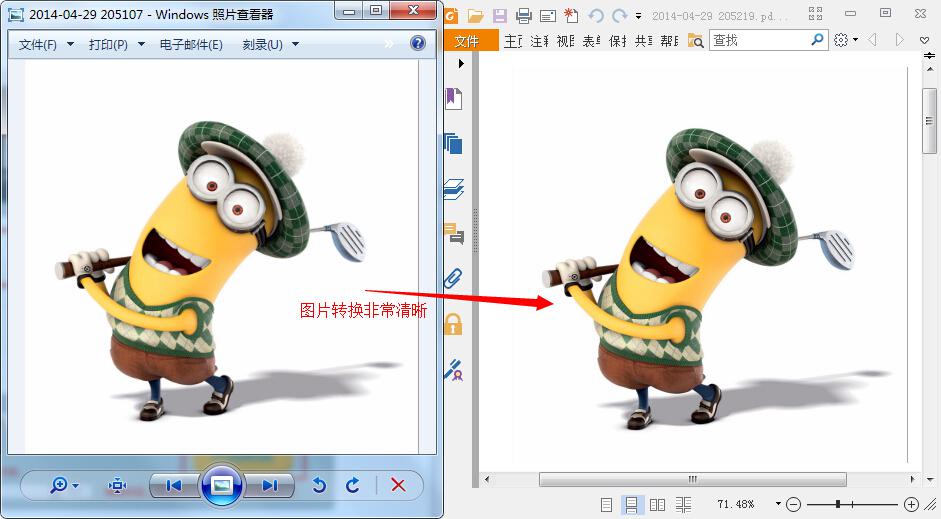Start the slideshow in Photo Viewer
This screenshot has width=941, height=519.
[x=222, y=485]
